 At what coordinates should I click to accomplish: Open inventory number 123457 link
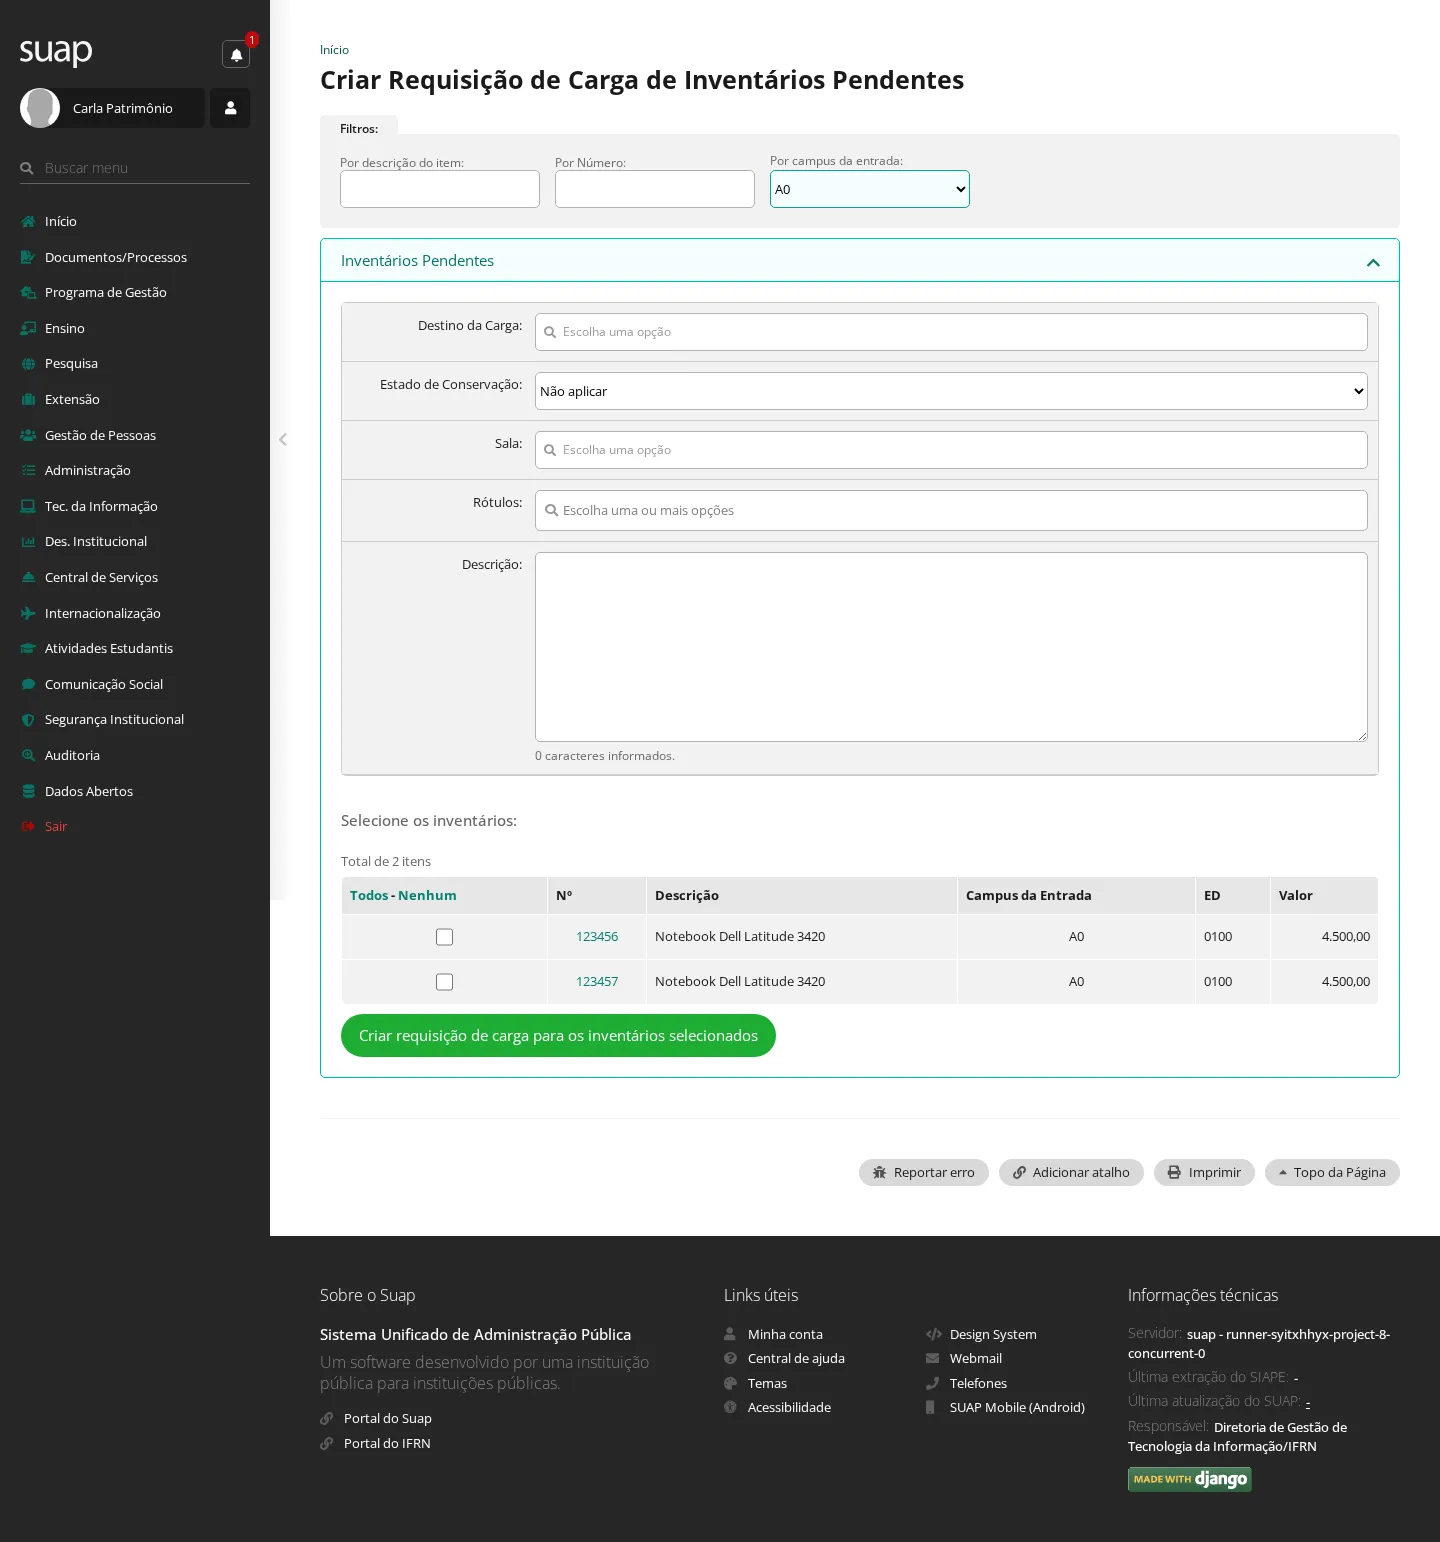[597, 982]
